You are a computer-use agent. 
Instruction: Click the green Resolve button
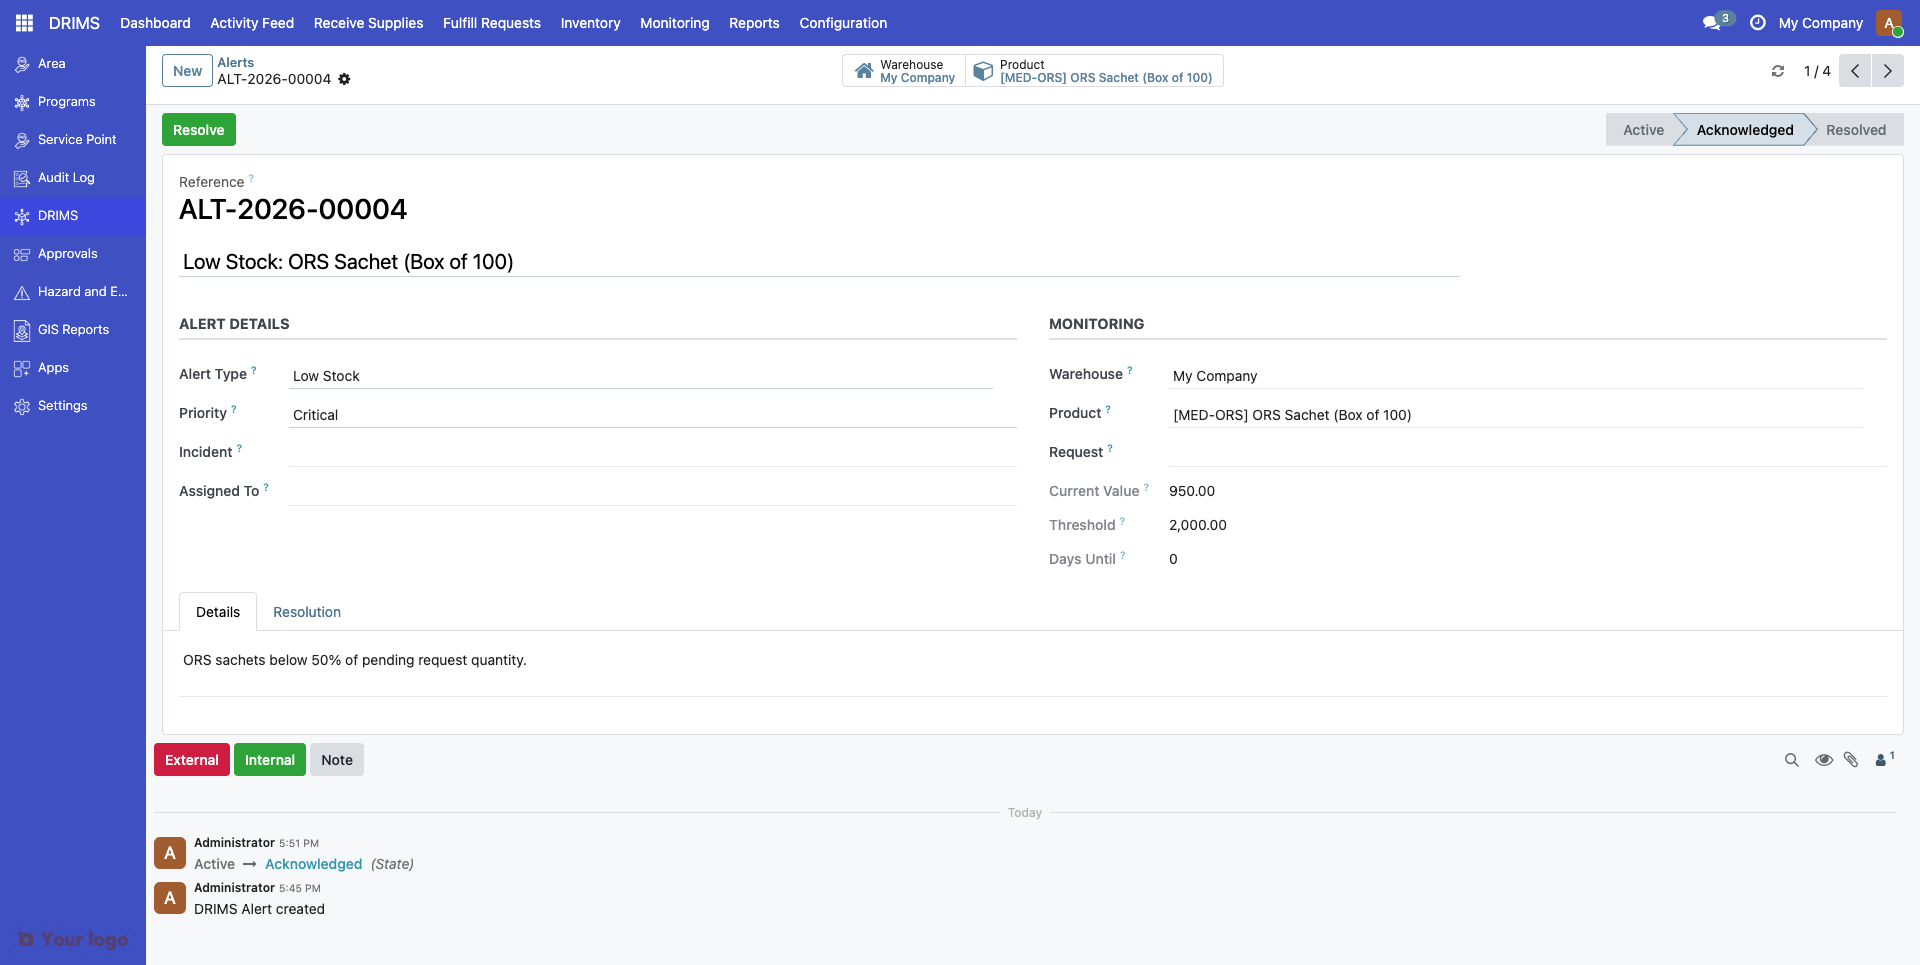click(199, 130)
